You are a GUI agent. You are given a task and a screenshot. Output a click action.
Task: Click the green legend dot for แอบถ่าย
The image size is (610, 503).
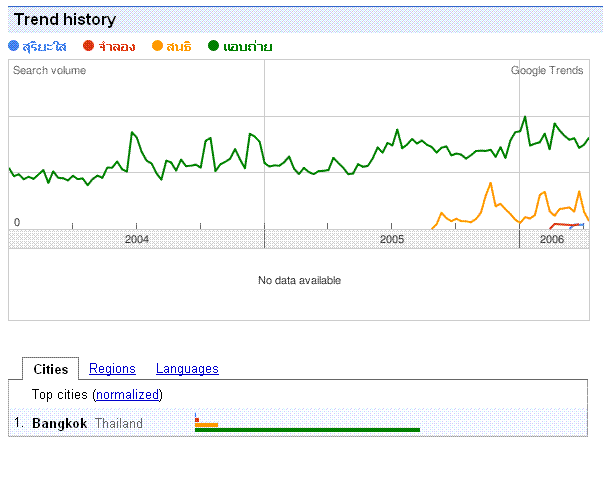coord(213,46)
